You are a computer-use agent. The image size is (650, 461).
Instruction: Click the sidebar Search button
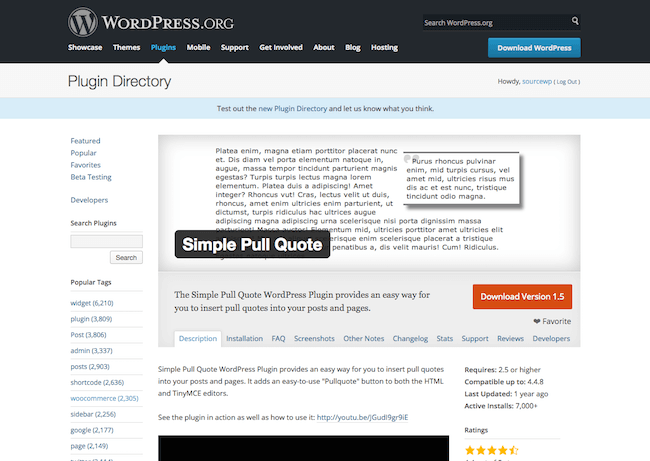click(x=126, y=257)
